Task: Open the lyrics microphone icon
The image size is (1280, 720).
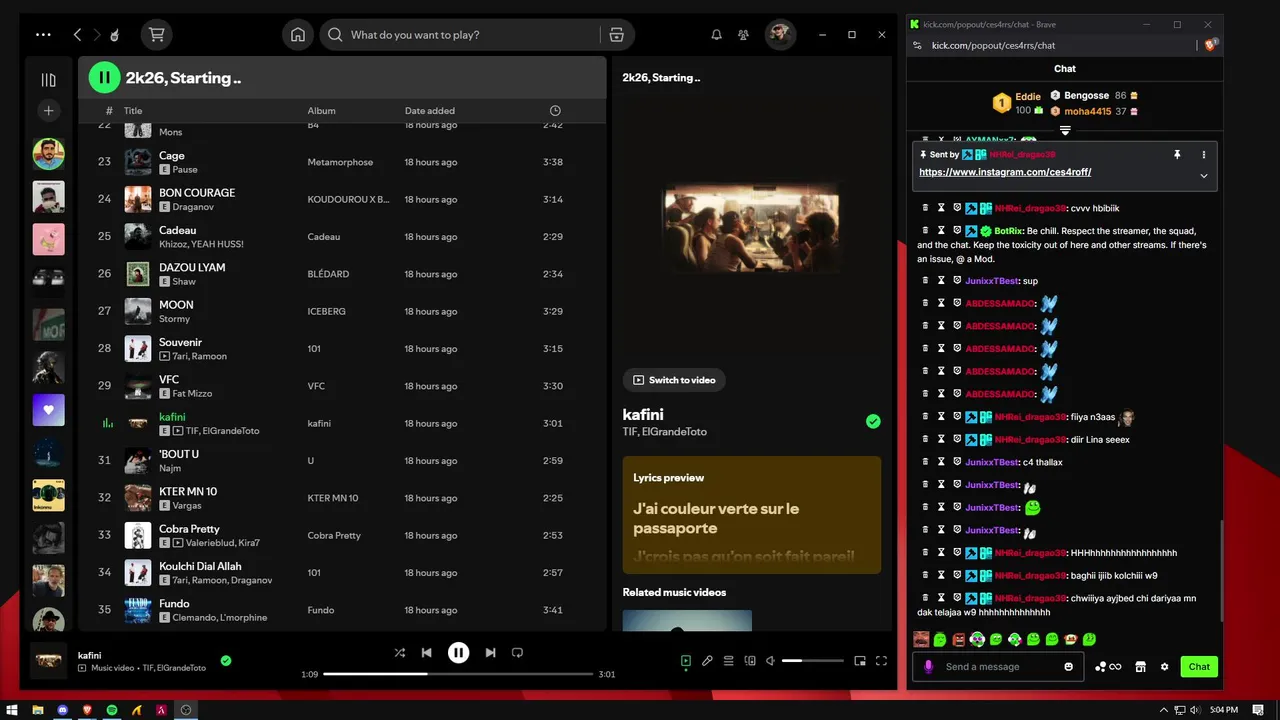Action: 707,661
